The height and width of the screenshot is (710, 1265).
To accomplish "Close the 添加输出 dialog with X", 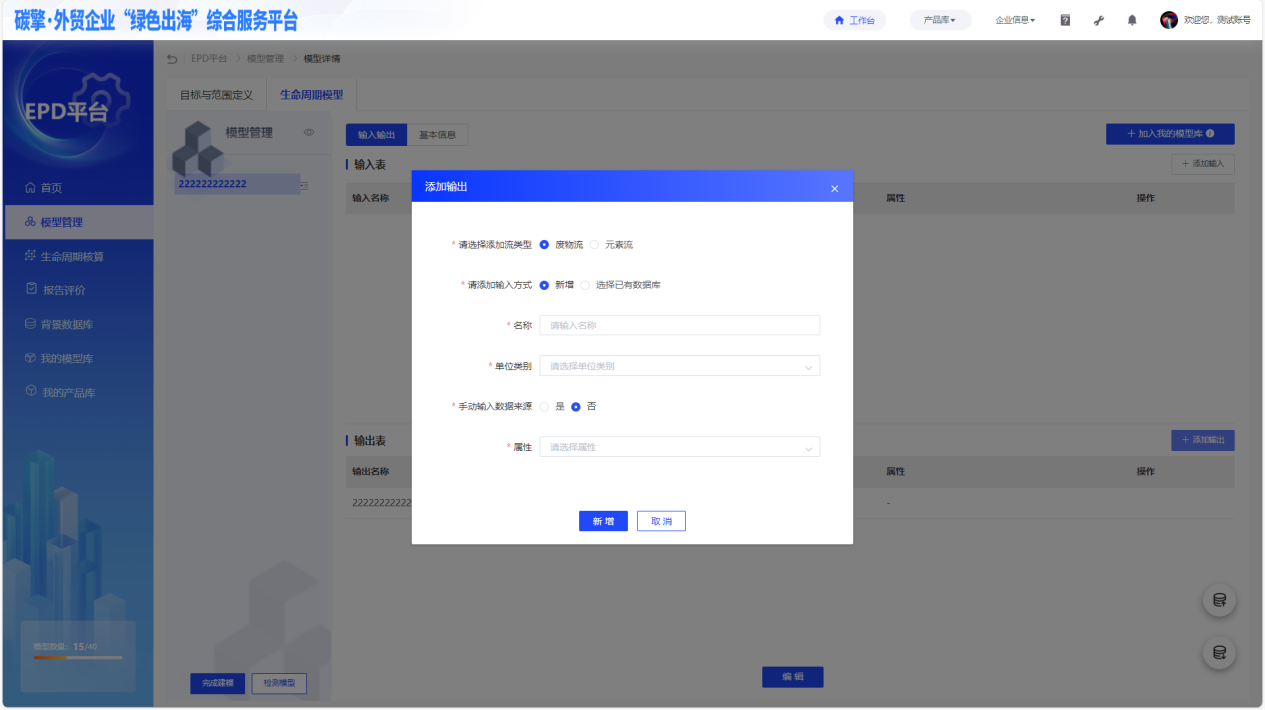I will [834, 188].
